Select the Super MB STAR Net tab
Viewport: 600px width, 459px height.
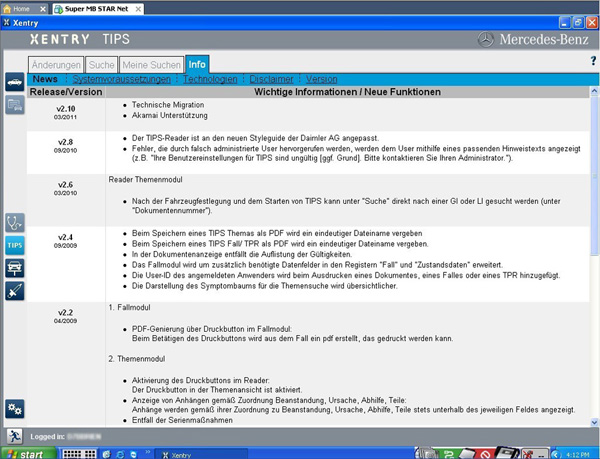96,9
